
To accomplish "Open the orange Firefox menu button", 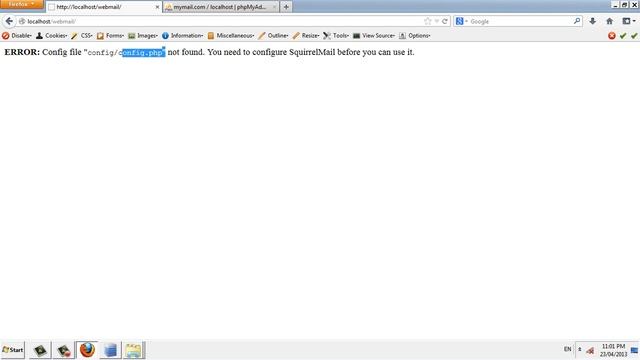I will (21, 4).
